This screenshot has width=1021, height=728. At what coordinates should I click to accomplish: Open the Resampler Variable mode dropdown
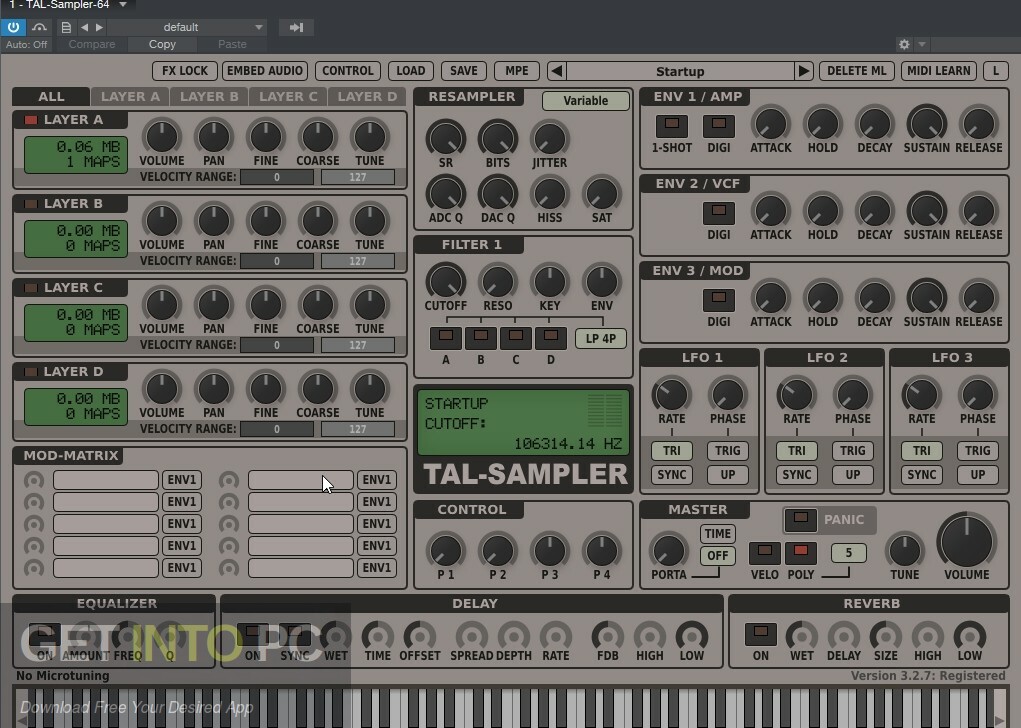point(585,101)
